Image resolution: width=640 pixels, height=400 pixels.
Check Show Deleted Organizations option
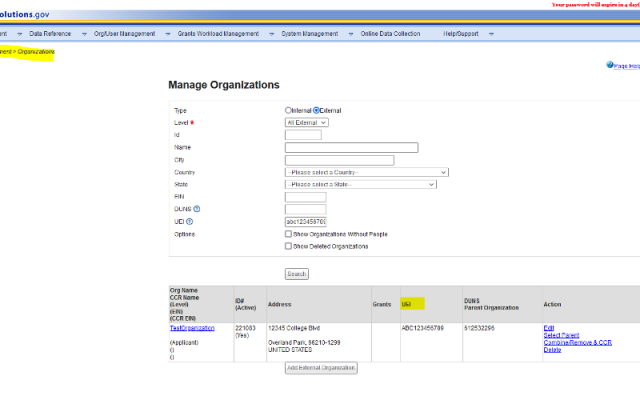pyautogui.click(x=289, y=245)
